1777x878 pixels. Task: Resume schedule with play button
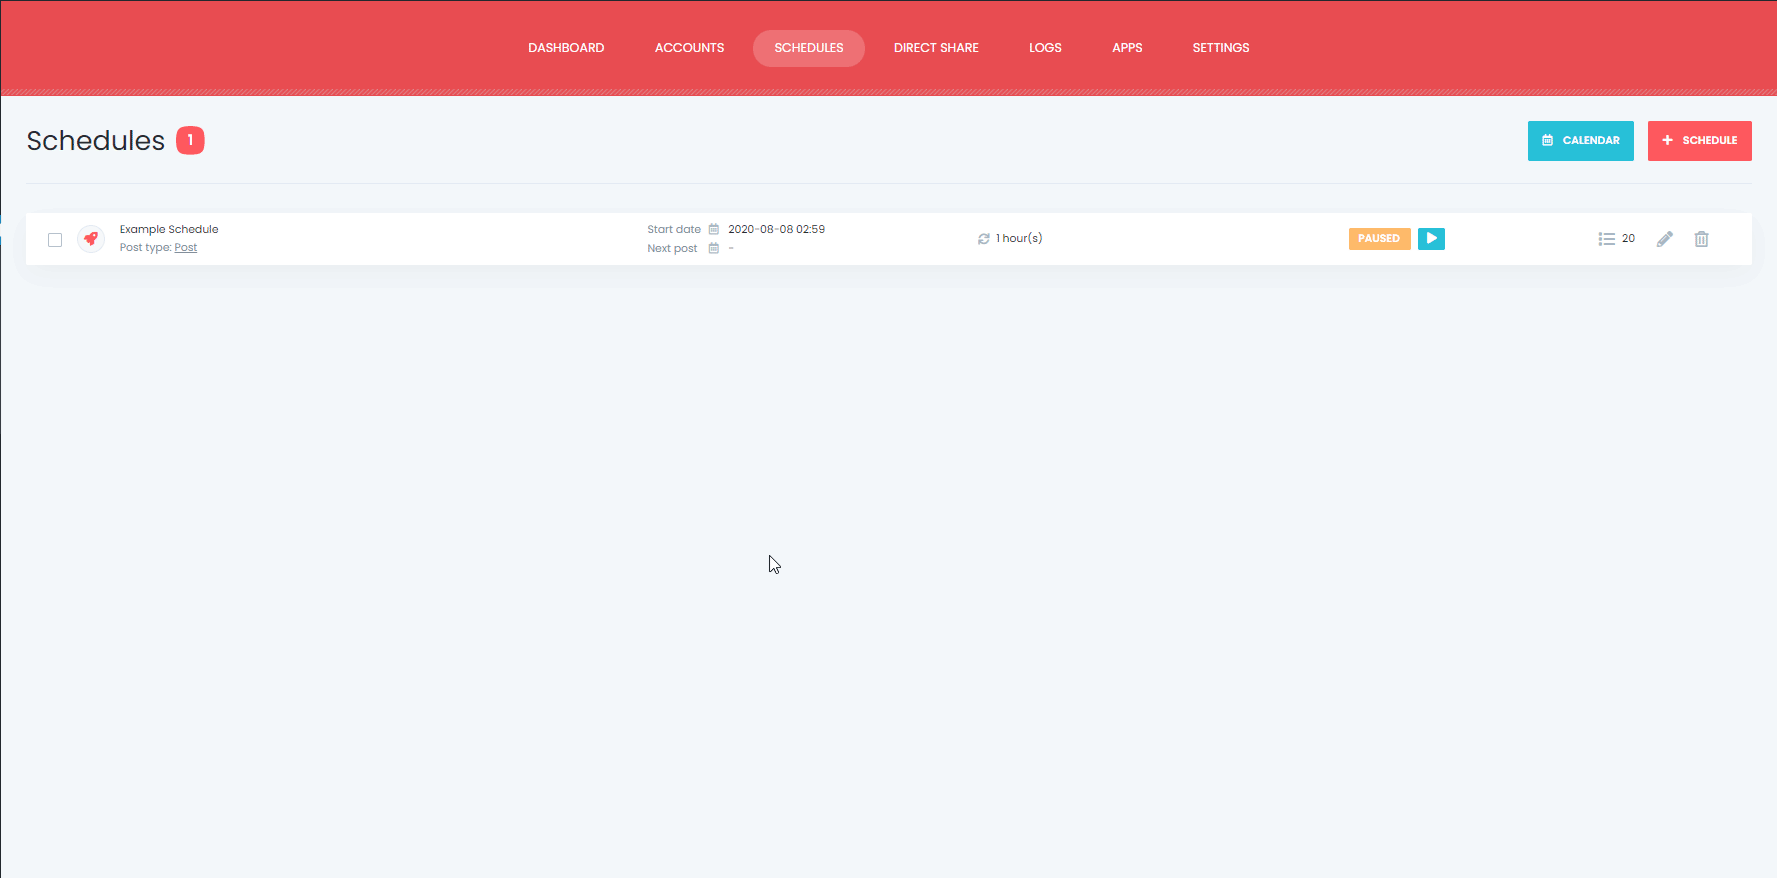click(1431, 239)
